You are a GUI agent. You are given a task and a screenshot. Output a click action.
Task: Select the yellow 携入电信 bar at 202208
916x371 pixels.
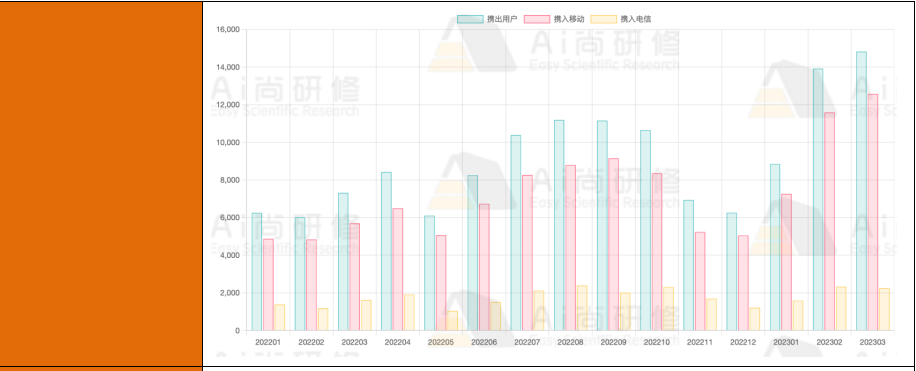click(x=582, y=308)
